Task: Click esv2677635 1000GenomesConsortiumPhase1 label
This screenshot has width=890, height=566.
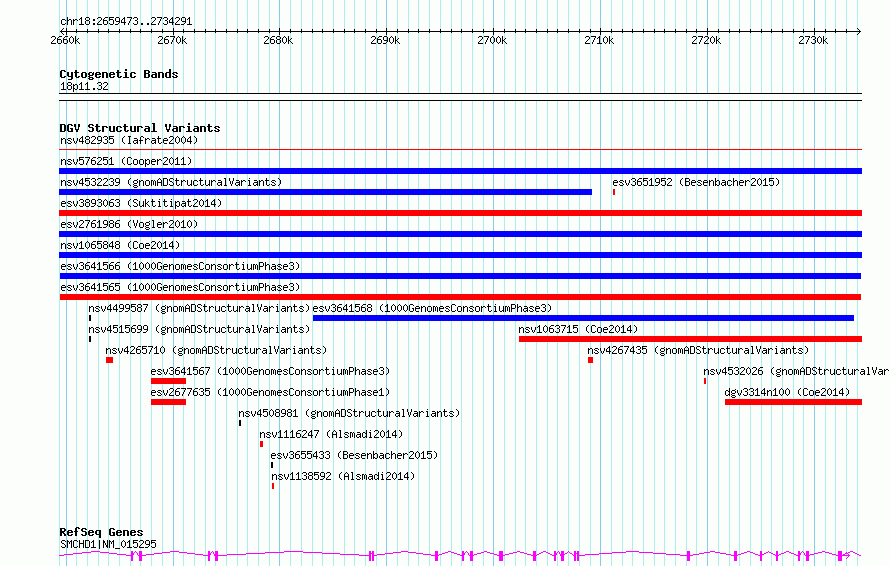Action: point(270,392)
